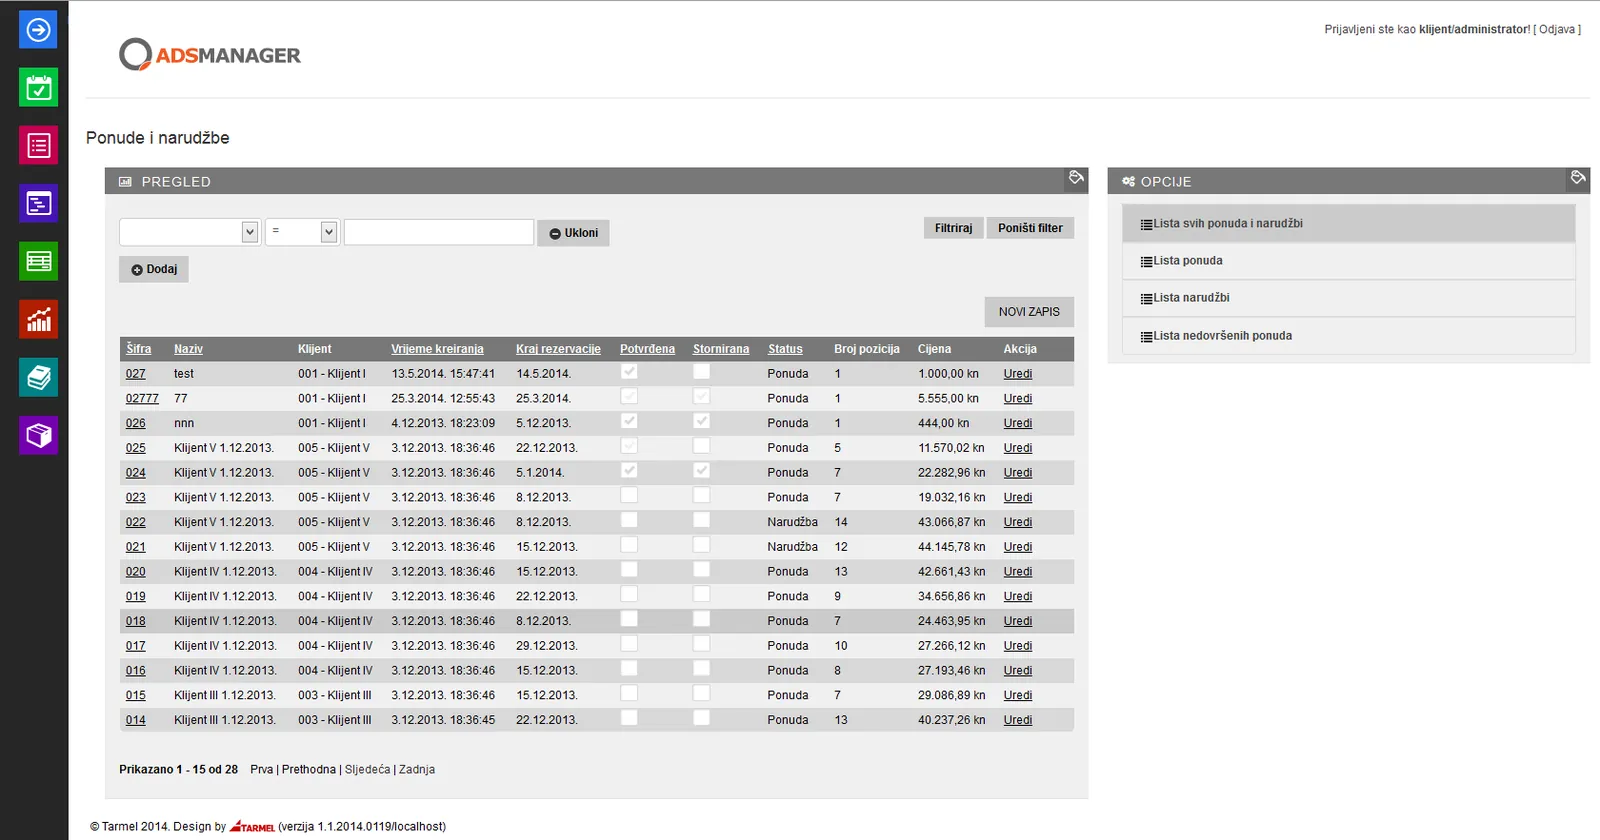1600x840 pixels.
Task: Sort table by Vrijeme kreiranja column
Action: [437, 349]
